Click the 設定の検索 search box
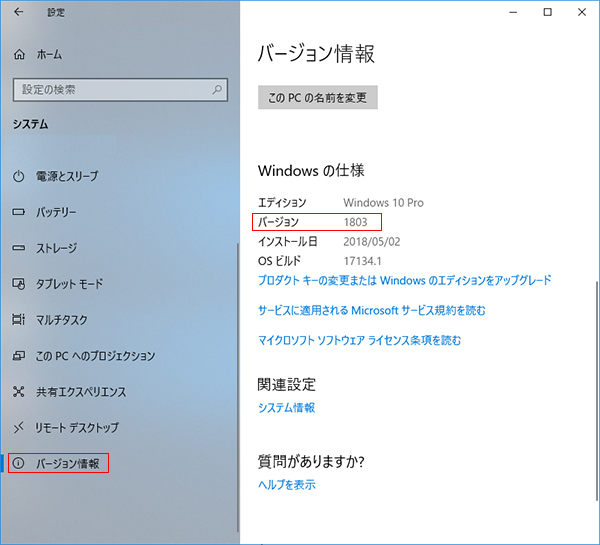 (120, 90)
